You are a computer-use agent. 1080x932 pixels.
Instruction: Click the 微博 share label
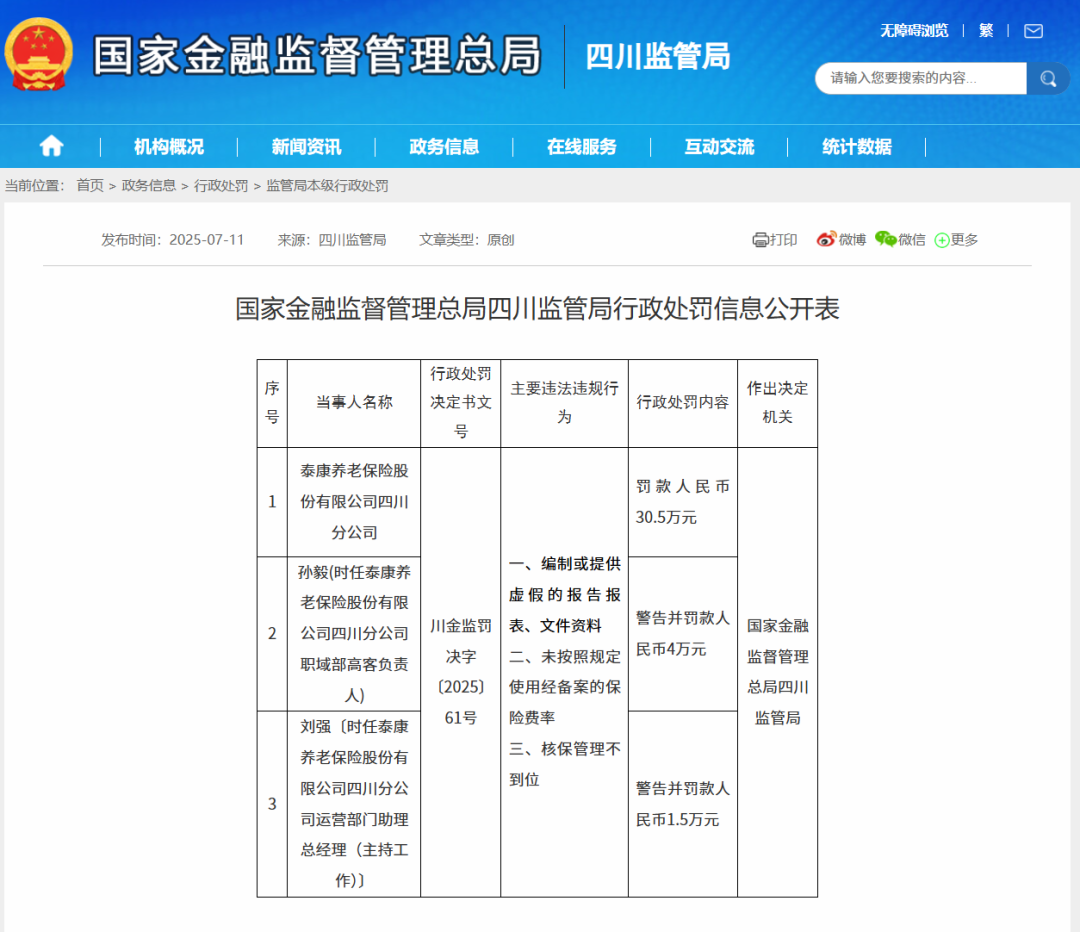coord(852,240)
